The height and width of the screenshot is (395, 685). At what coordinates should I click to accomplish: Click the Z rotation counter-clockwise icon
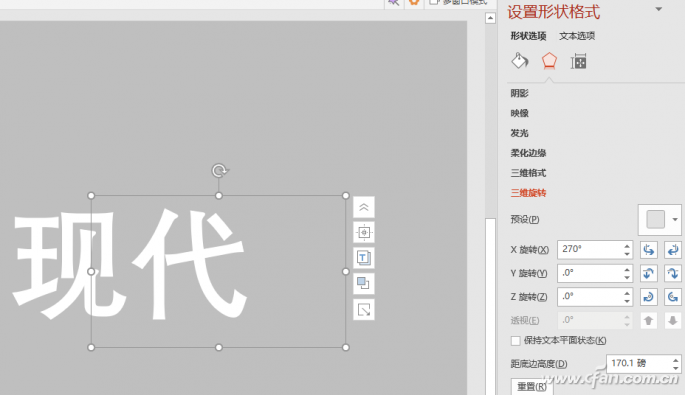(673, 297)
